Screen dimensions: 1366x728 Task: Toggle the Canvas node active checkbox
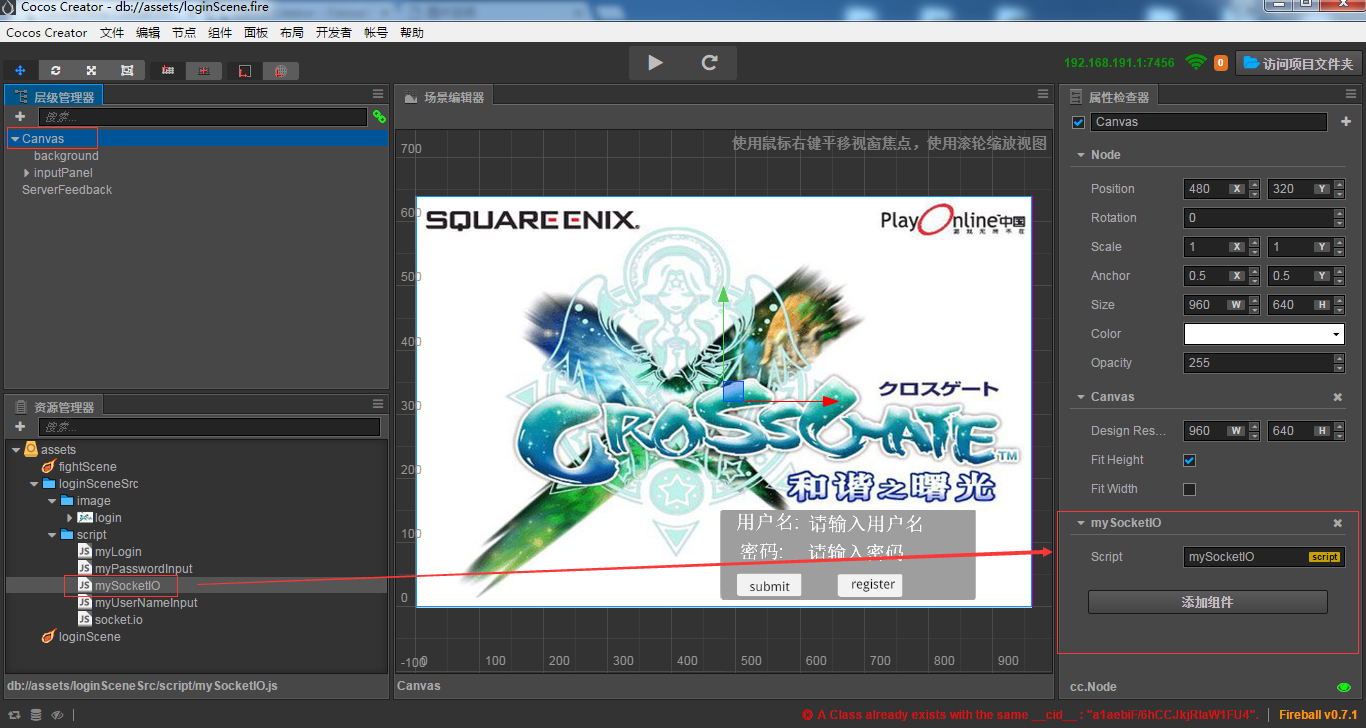(1078, 122)
